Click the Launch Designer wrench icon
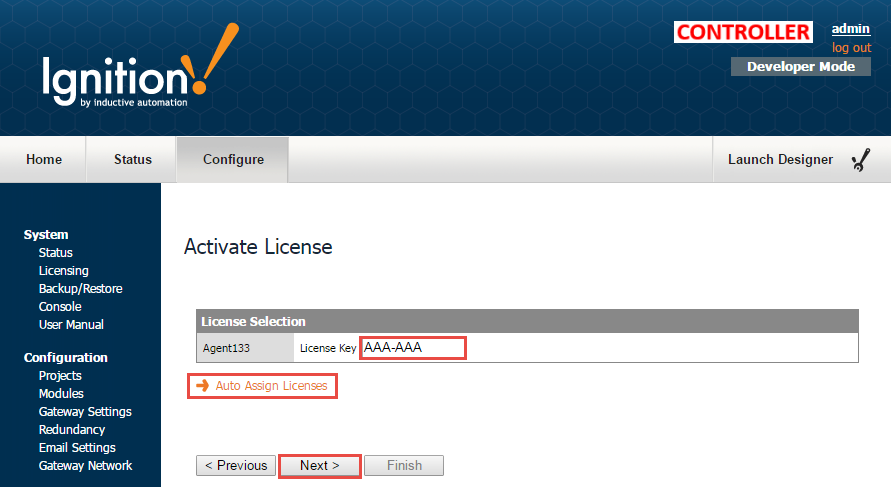The width and height of the screenshot is (891, 487). click(x=861, y=160)
